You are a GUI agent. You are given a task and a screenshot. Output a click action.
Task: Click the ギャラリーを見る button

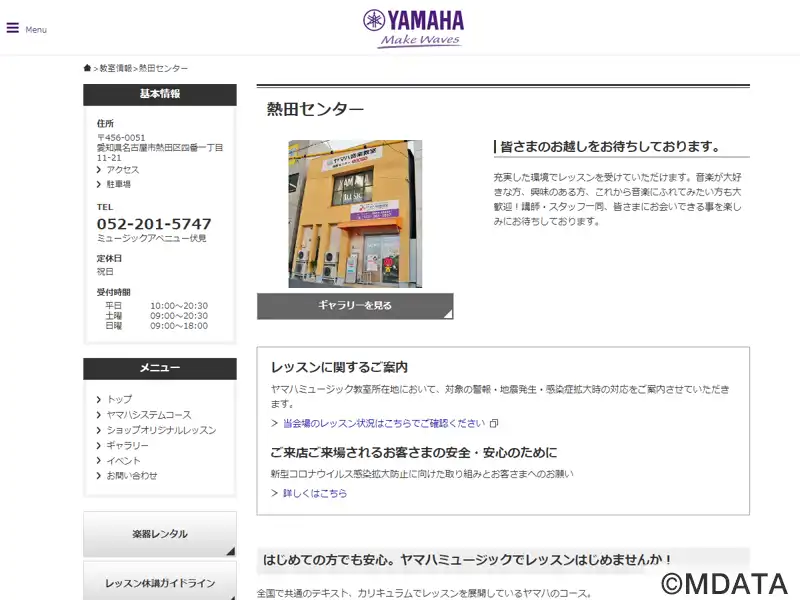pos(355,306)
